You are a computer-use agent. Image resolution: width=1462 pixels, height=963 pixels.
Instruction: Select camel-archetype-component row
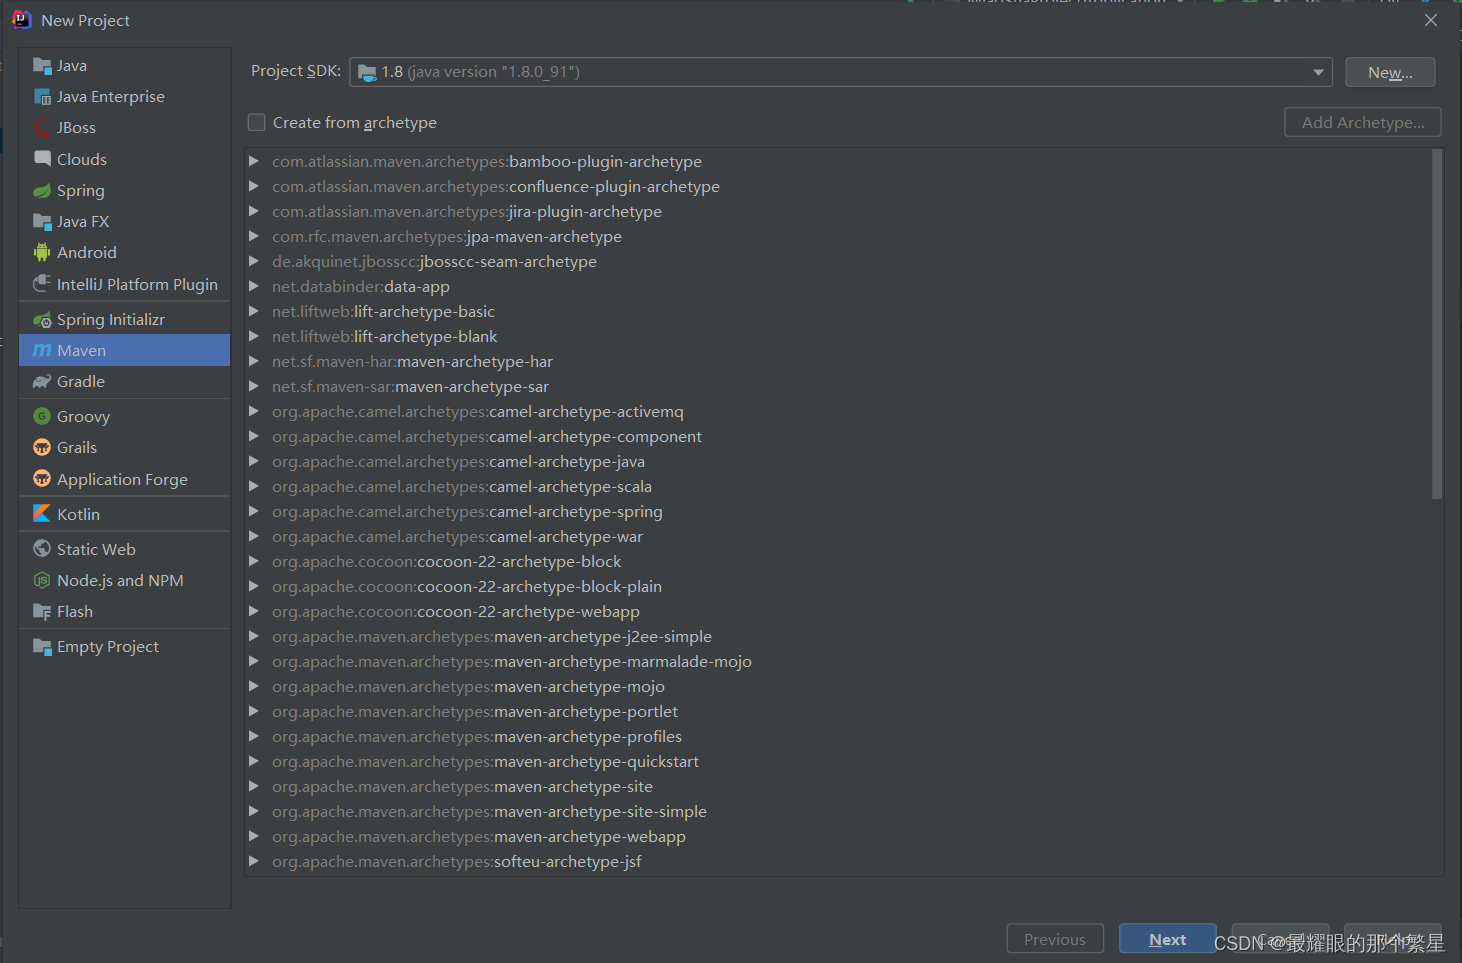click(x=487, y=436)
